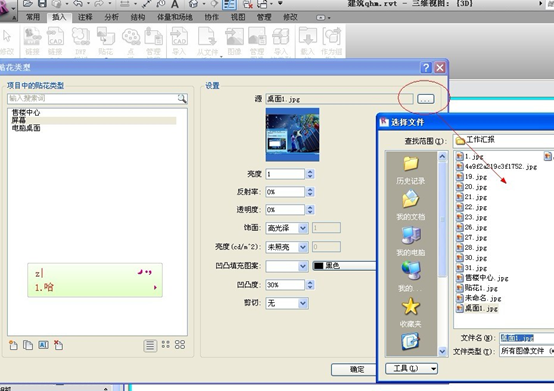This screenshot has width=554, height=391.
Task: Expand the 剪切 cutout dropdown
Action: tap(303, 303)
